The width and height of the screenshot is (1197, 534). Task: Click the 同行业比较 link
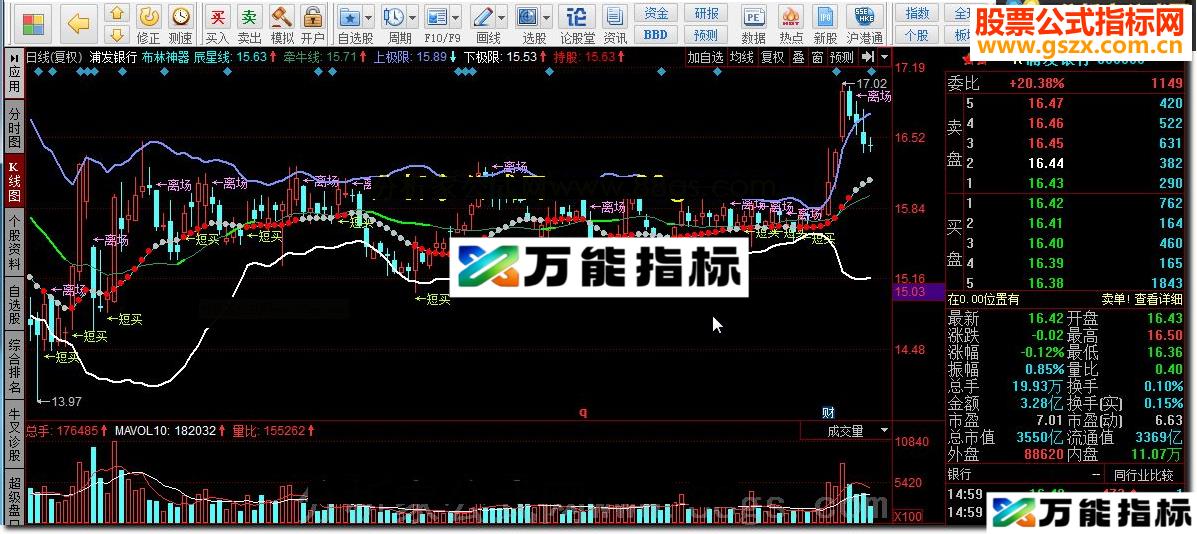(x=1144, y=475)
